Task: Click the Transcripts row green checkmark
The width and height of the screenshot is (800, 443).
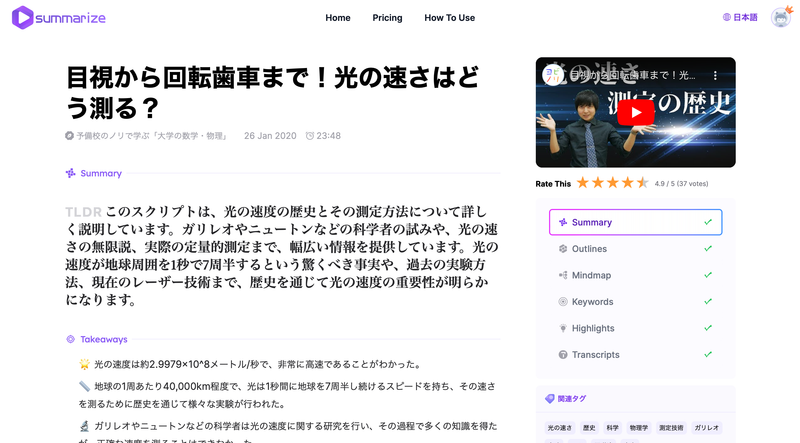Action: point(708,355)
